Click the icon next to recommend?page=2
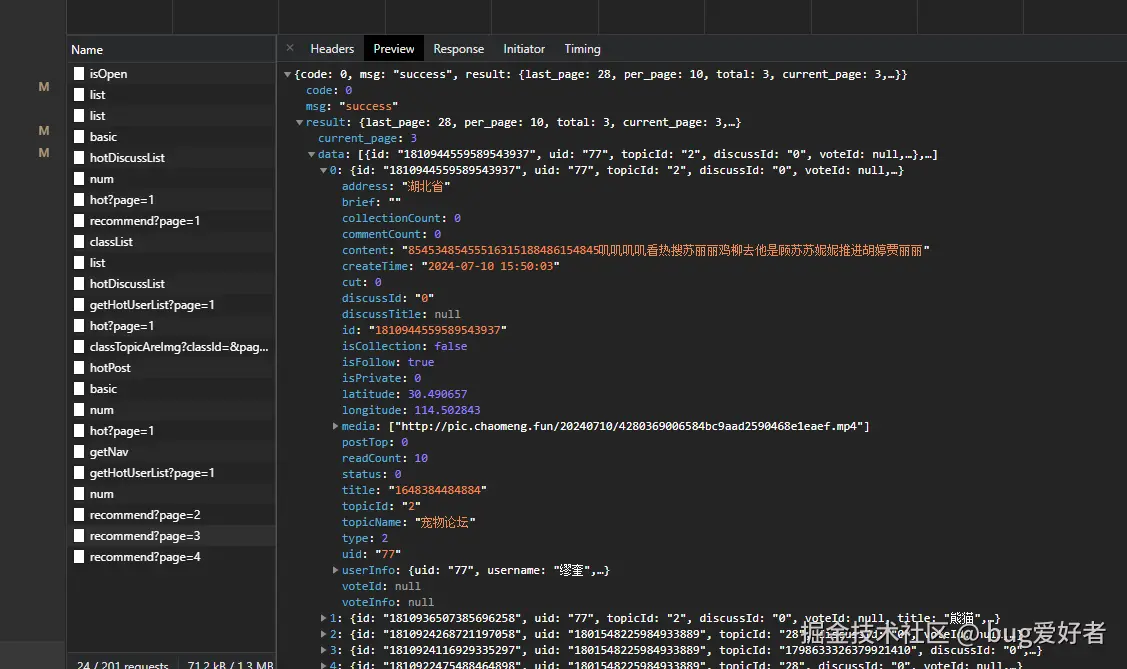 (79, 515)
